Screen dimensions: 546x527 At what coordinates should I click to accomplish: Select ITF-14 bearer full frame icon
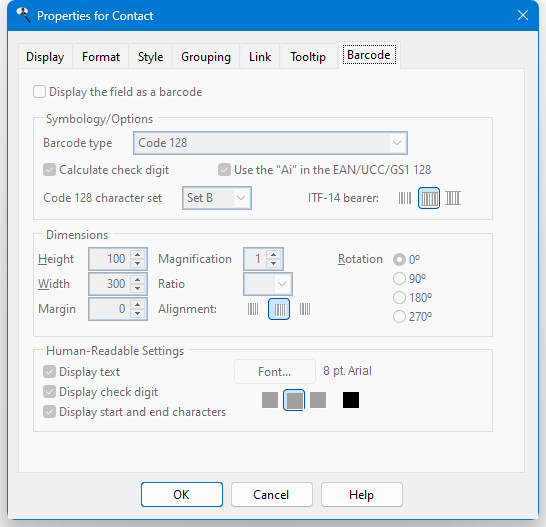point(429,198)
